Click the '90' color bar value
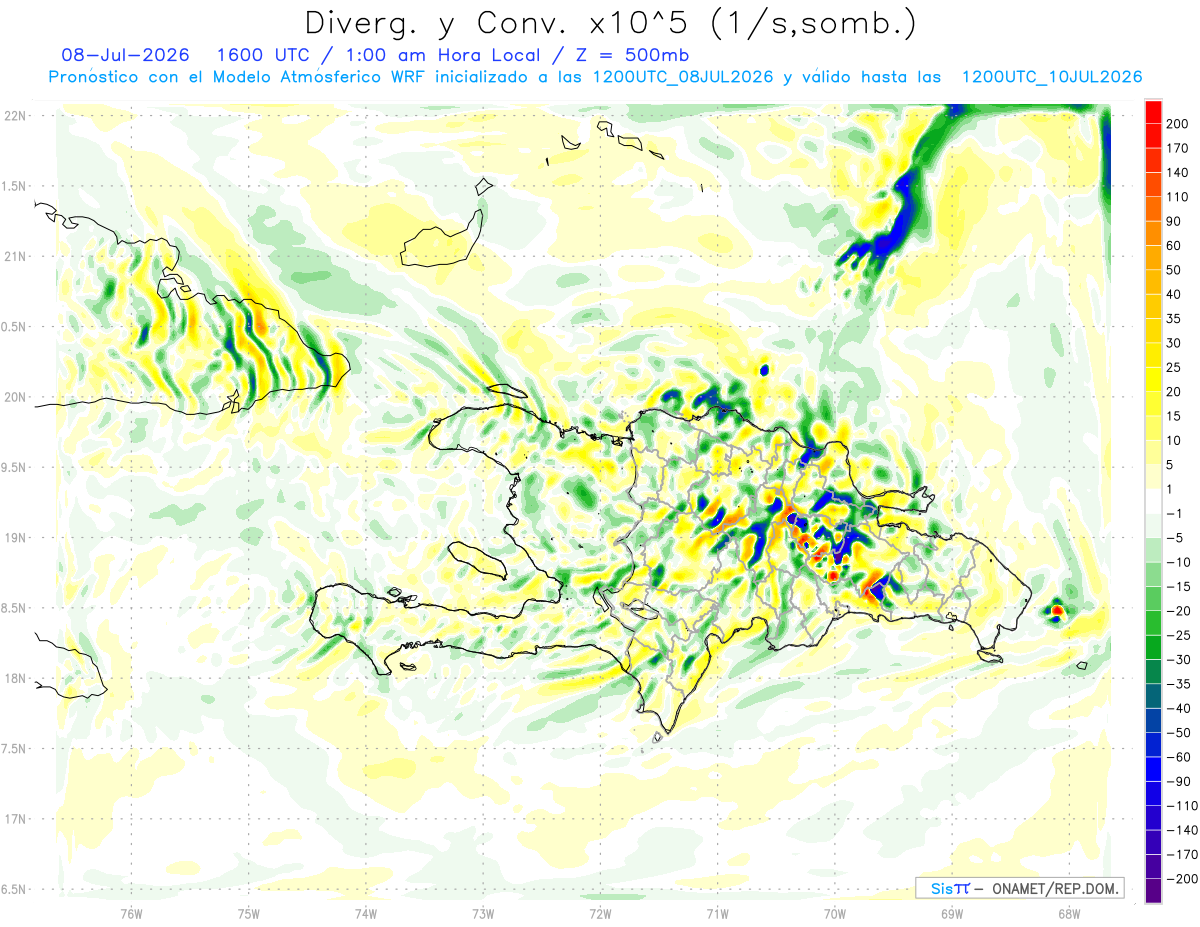This screenshot has width=1200, height=927. 1174,222
